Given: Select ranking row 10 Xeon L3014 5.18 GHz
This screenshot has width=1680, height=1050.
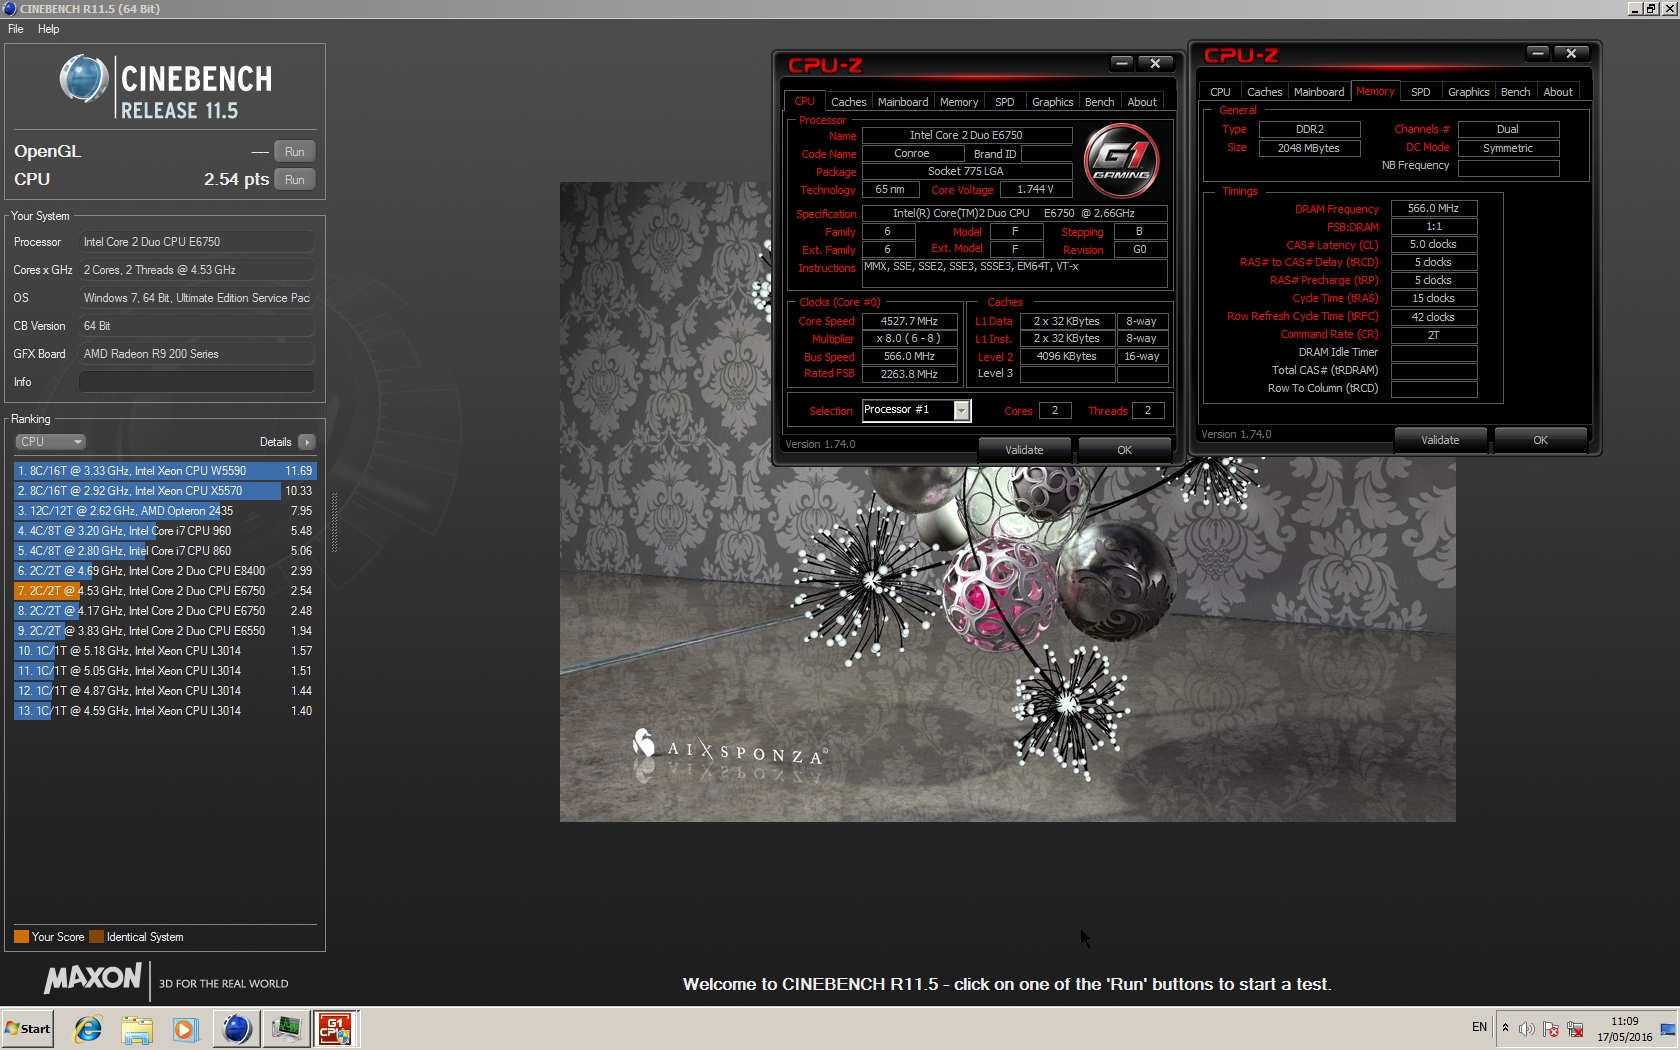Looking at the screenshot, I should tap(165, 651).
